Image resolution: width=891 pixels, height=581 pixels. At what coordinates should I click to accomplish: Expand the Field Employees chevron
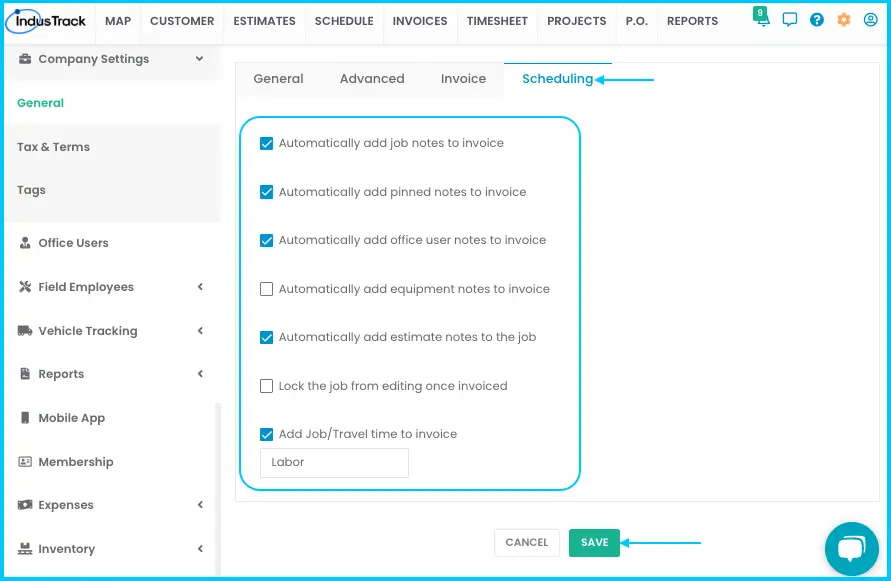[200, 287]
